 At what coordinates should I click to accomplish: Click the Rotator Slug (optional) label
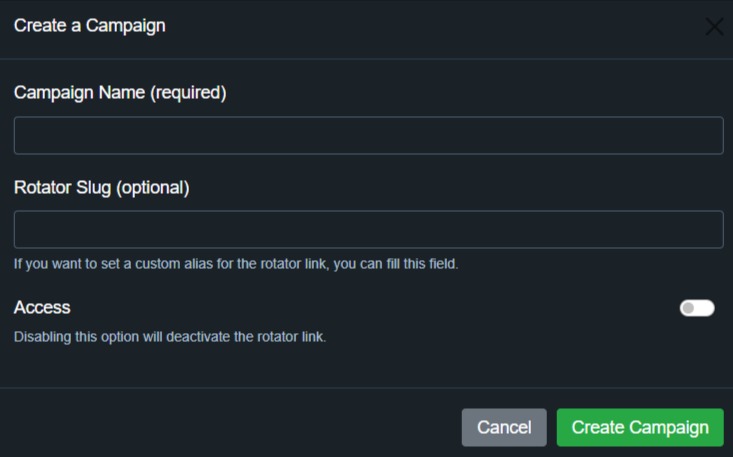point(101,187)
